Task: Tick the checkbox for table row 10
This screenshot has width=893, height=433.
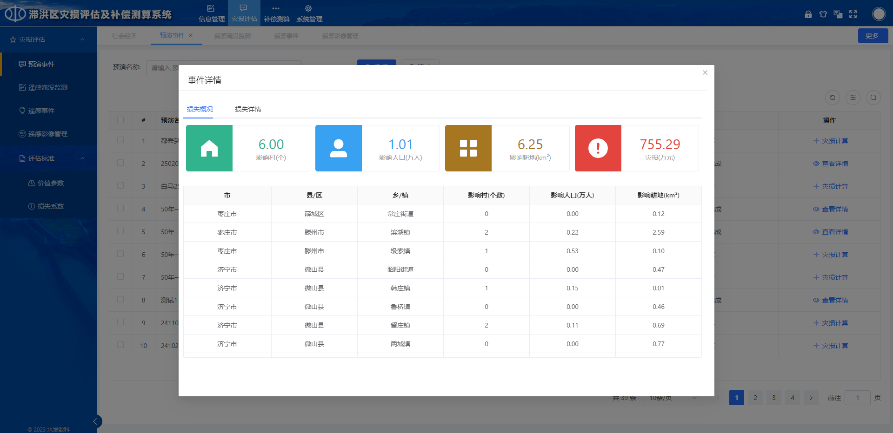Action: 121,345
